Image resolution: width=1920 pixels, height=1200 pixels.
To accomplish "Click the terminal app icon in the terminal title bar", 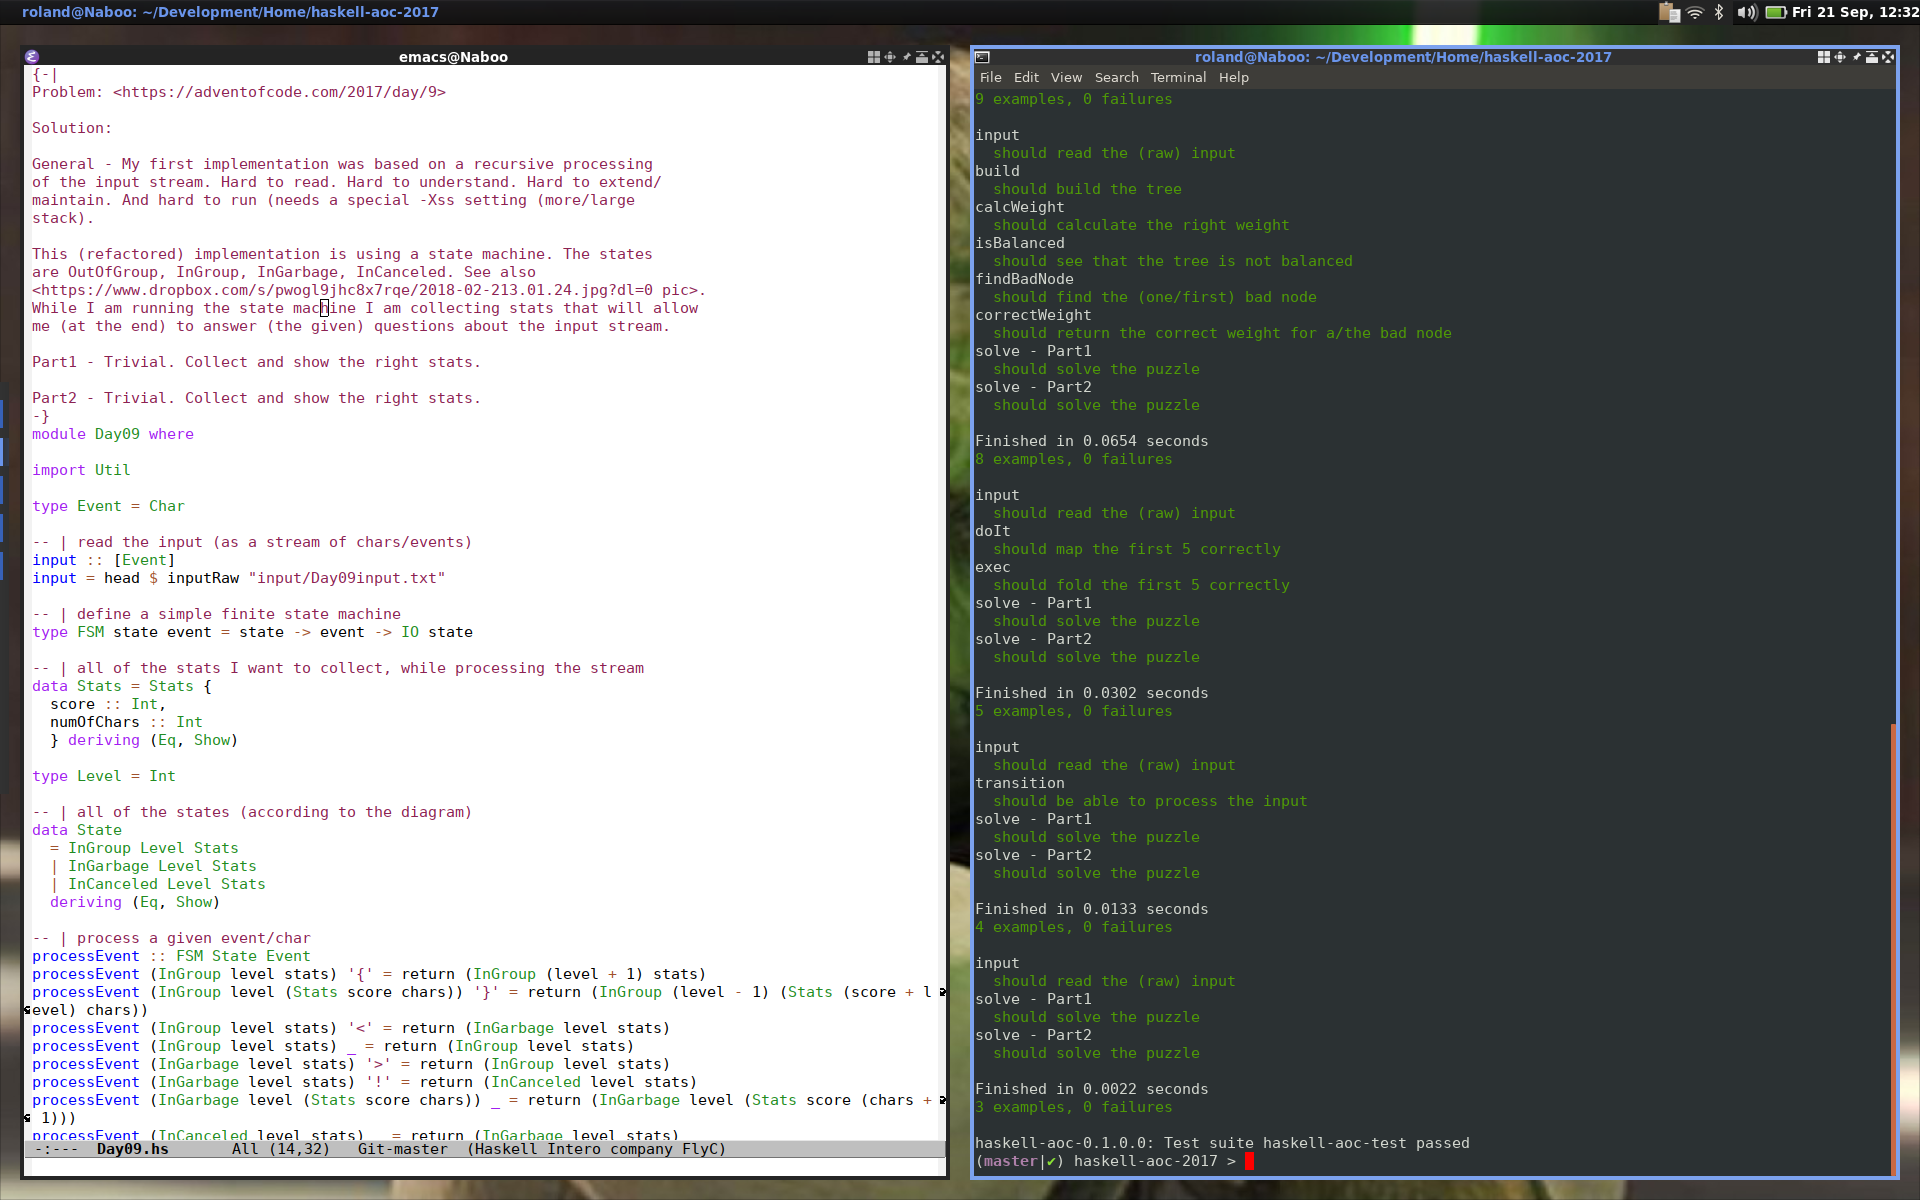I will (982, 57).
